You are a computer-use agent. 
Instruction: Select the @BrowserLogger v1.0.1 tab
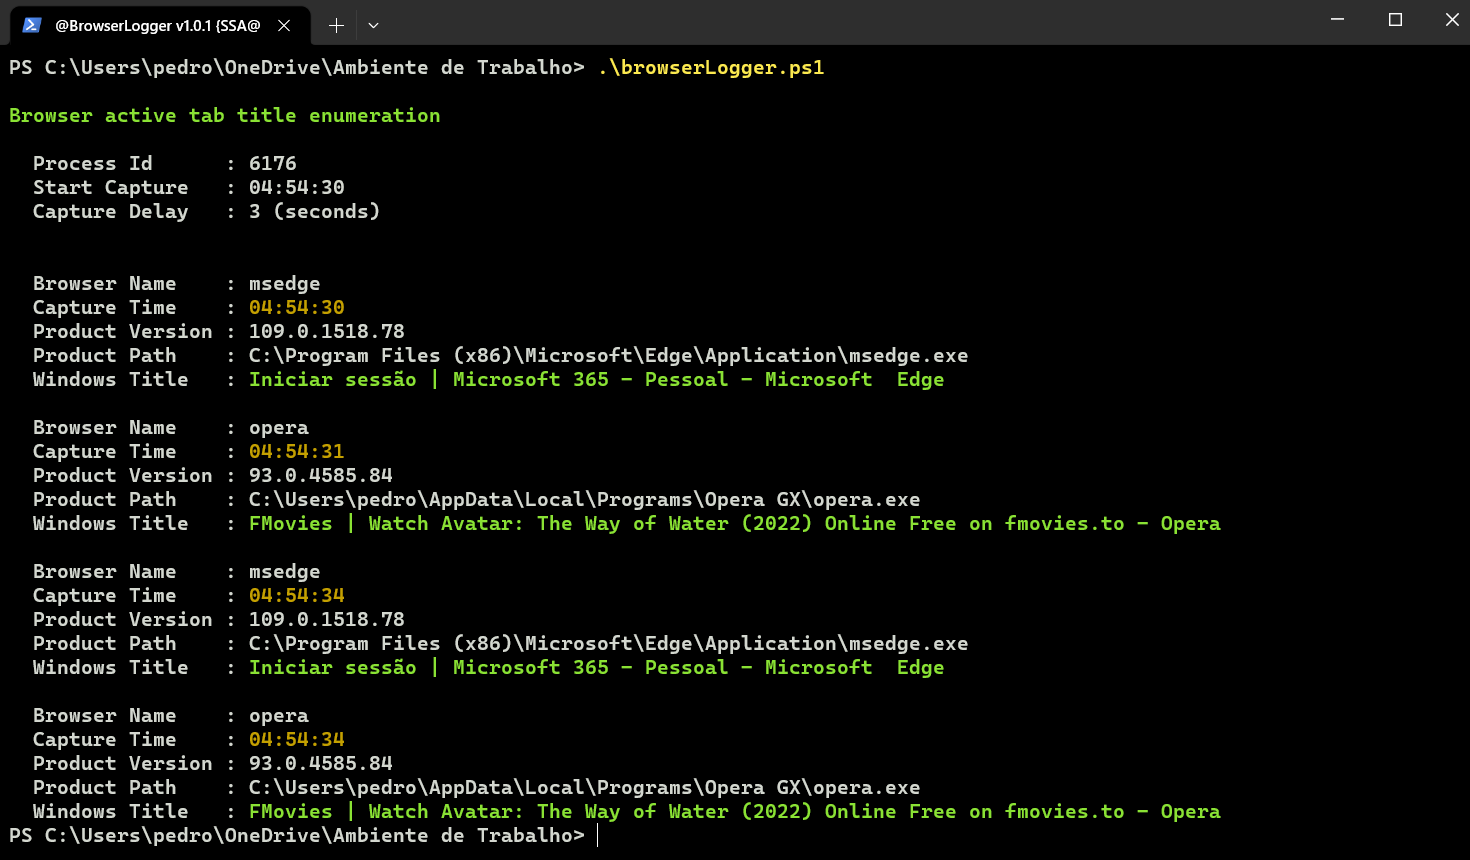tap(159, 25)
